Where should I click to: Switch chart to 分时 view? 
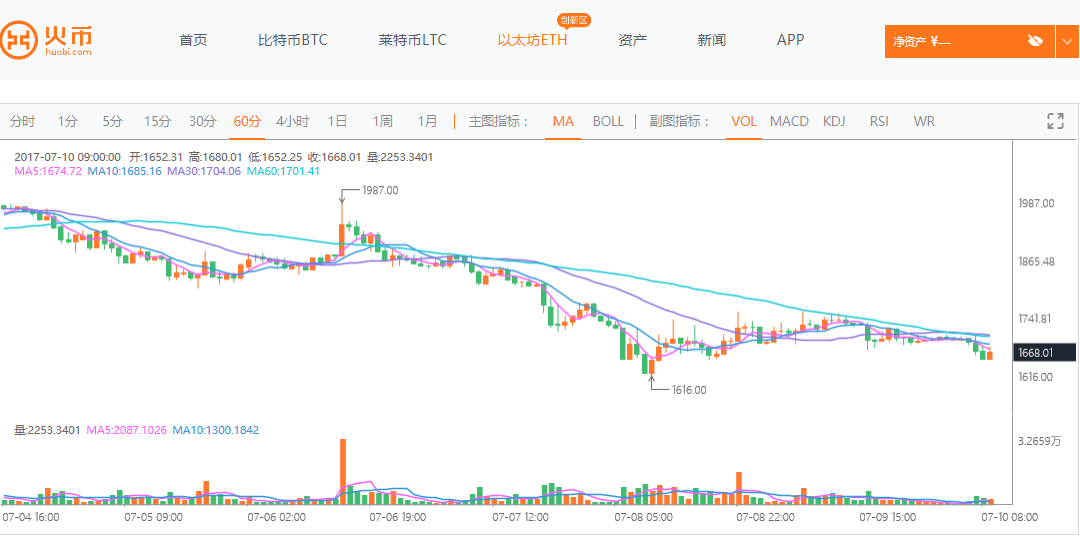22,121
